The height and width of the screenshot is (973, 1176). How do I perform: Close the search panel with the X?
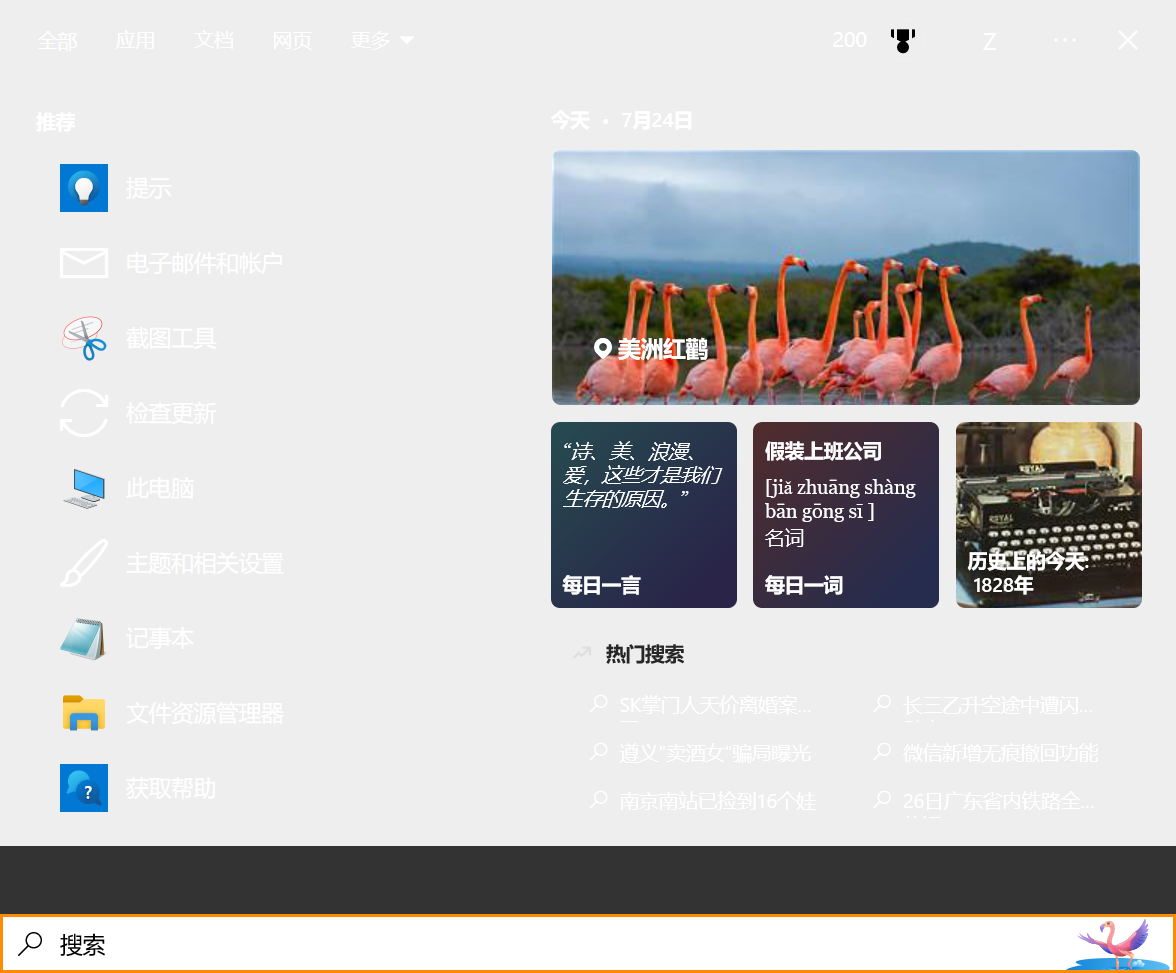click(1128, 41)
